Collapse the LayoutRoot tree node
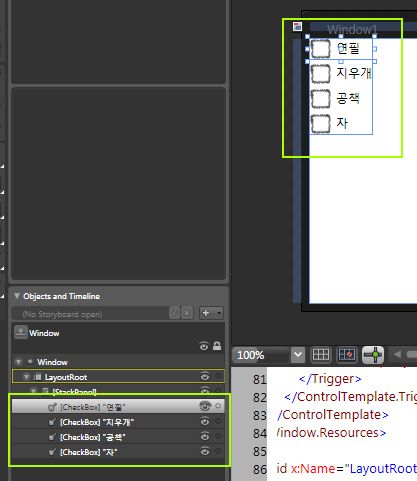Viewport: 417px width, 481px height. pyautogui.click(x=26, y=377)
